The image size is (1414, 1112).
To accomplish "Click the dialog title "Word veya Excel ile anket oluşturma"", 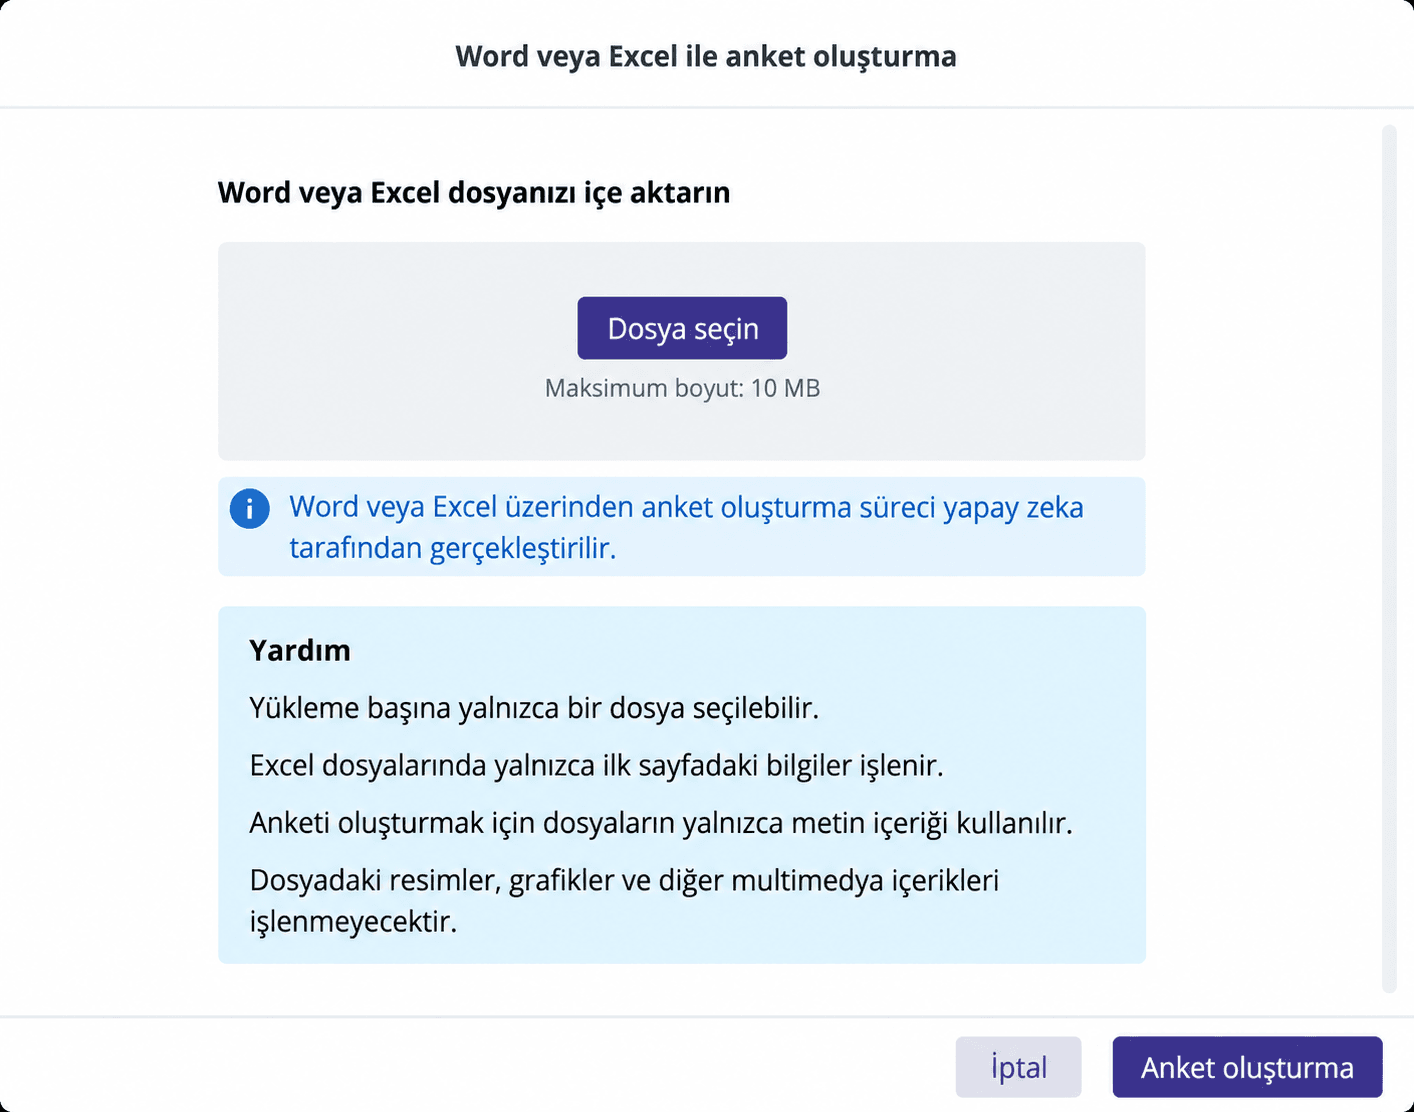I will [x=706, y=56].
